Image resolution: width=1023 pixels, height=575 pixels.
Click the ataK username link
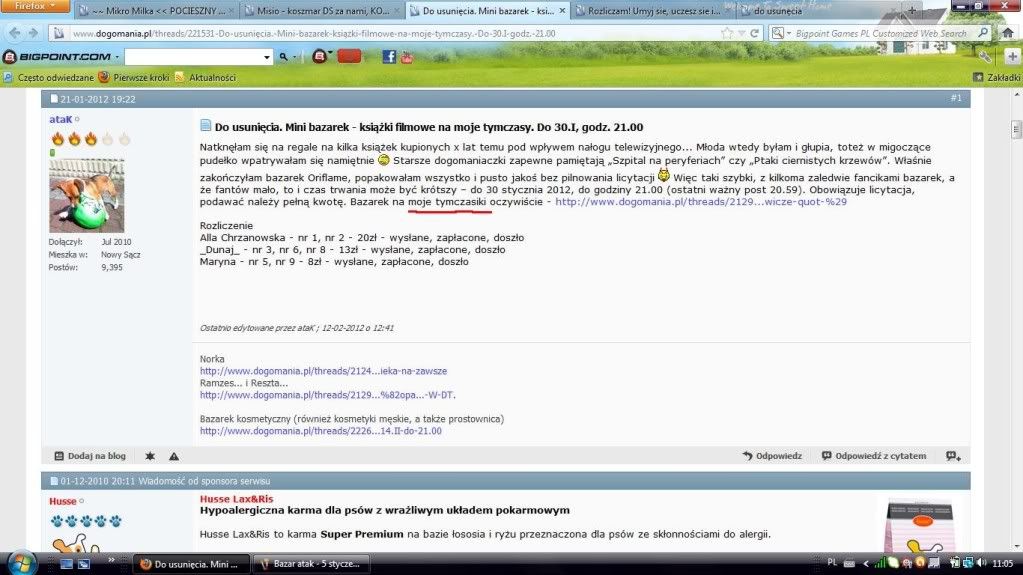click(x=61, y=118)
